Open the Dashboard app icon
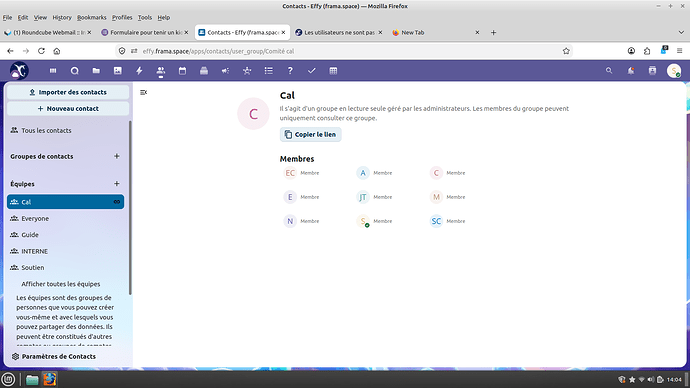The image size is (690, 388). point(53,70)
